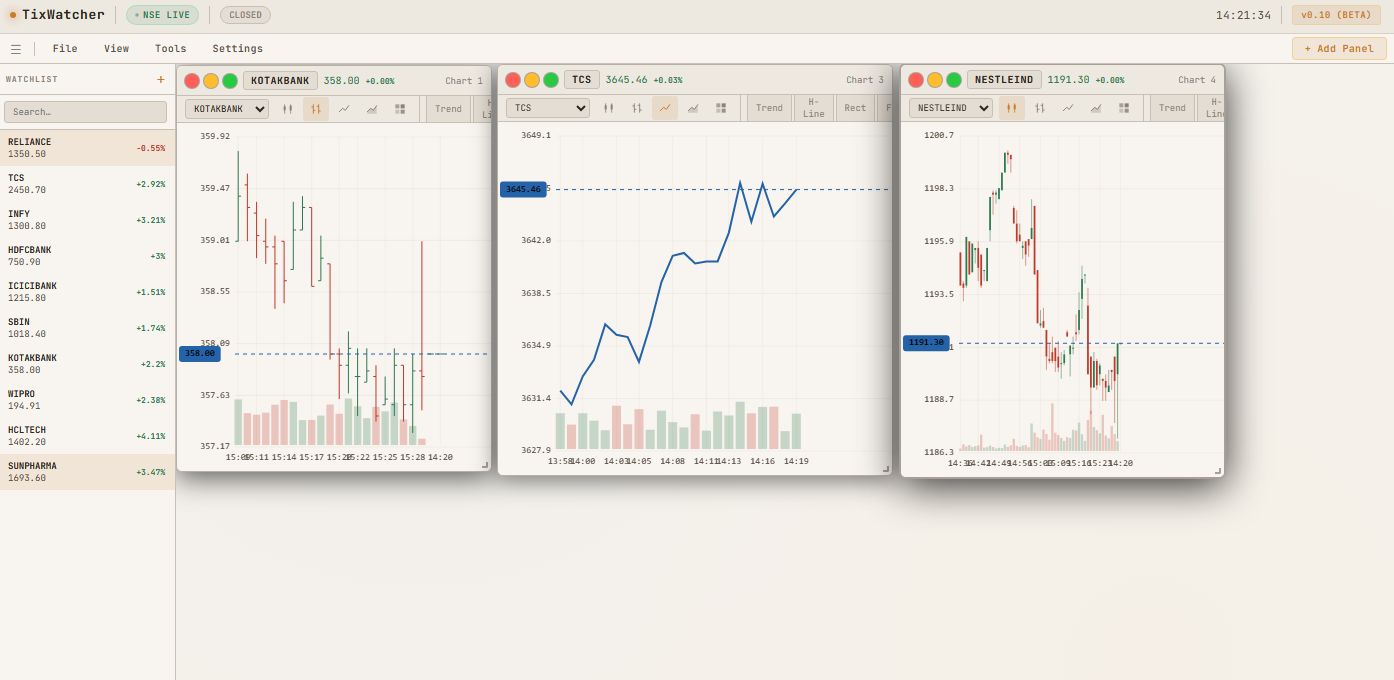Toggle the Rect drawing tool on TCS chart
1394x680 pixels.
[x=855, y=107]
